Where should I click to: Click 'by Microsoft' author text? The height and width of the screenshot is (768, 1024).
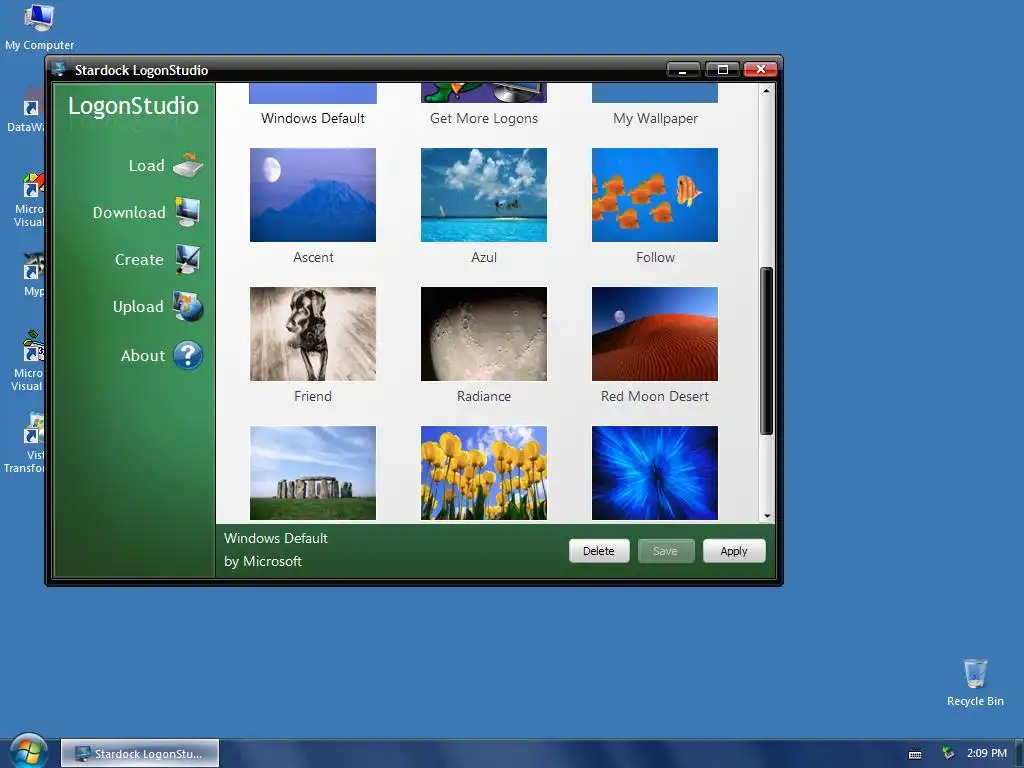click(263, 562)
